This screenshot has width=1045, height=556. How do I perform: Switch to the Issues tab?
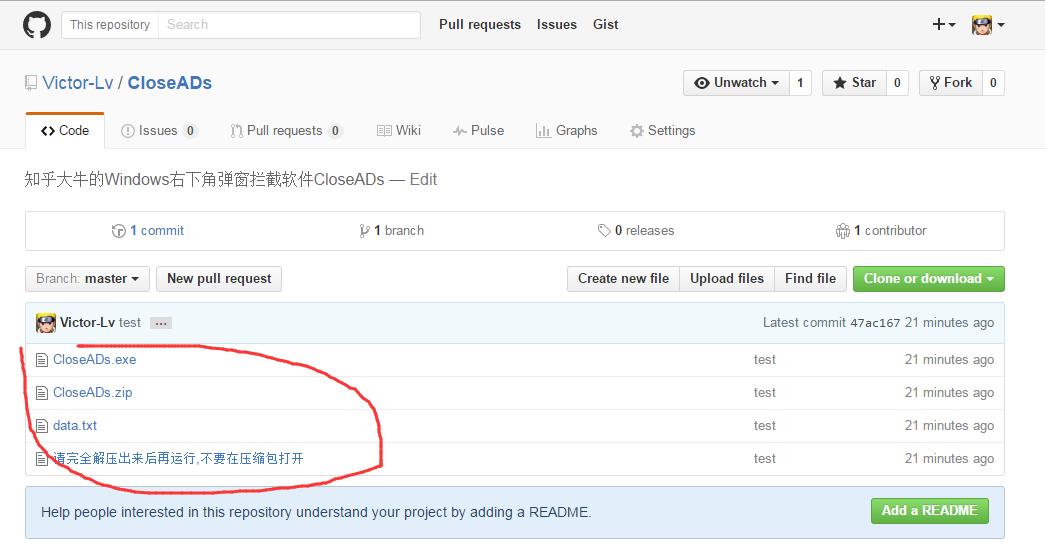click(x=159, y=131)
